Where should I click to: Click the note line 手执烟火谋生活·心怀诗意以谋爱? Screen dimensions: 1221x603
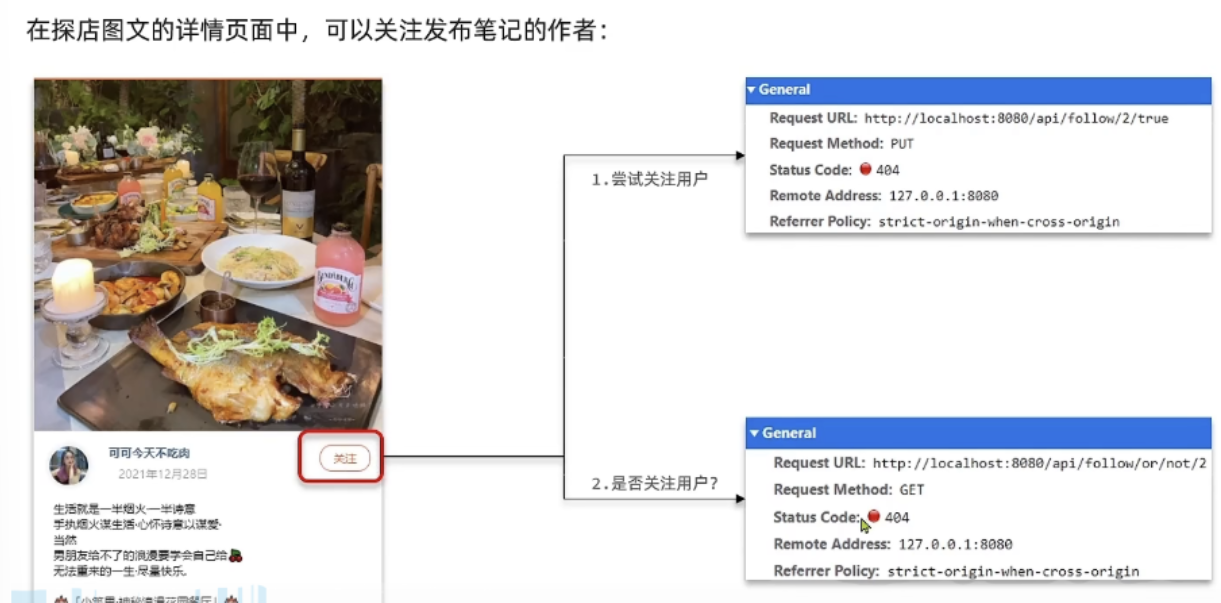[x=137, y=524]
